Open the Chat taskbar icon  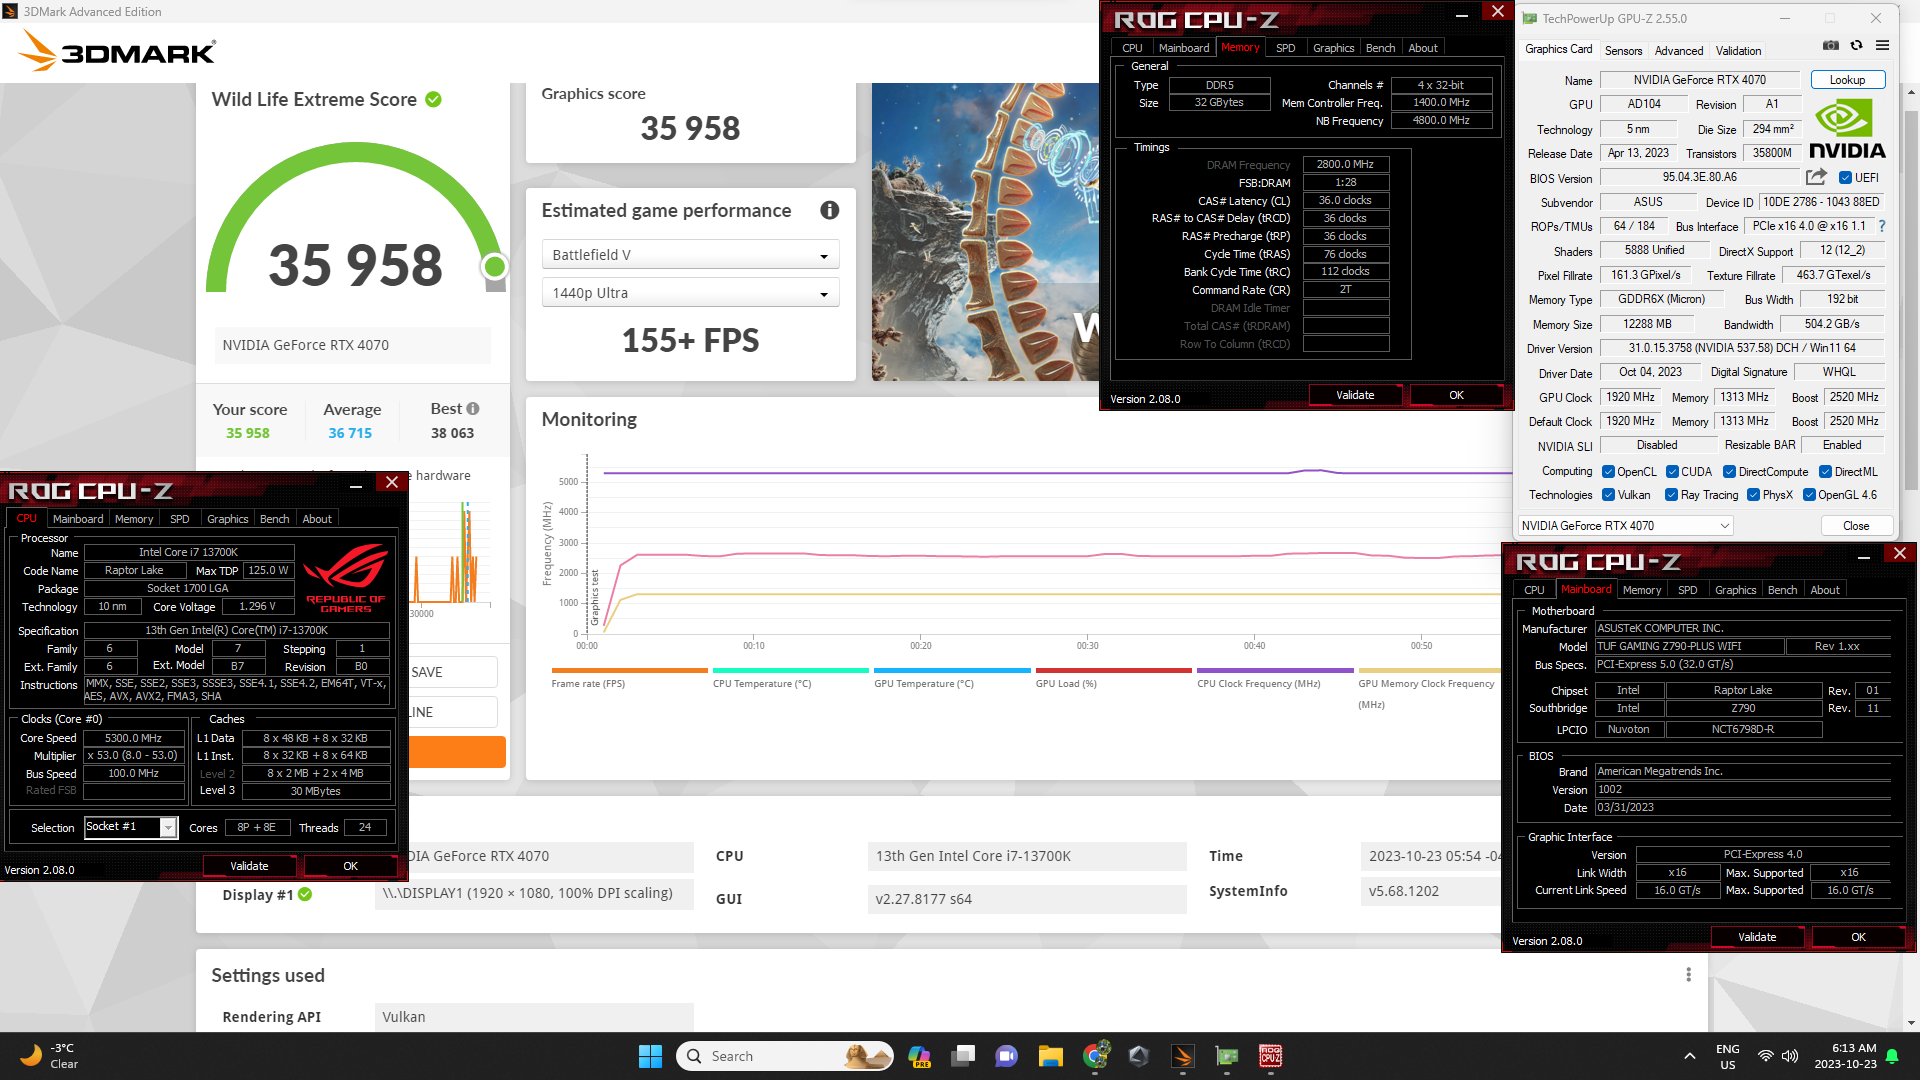pos(1006,1056)
